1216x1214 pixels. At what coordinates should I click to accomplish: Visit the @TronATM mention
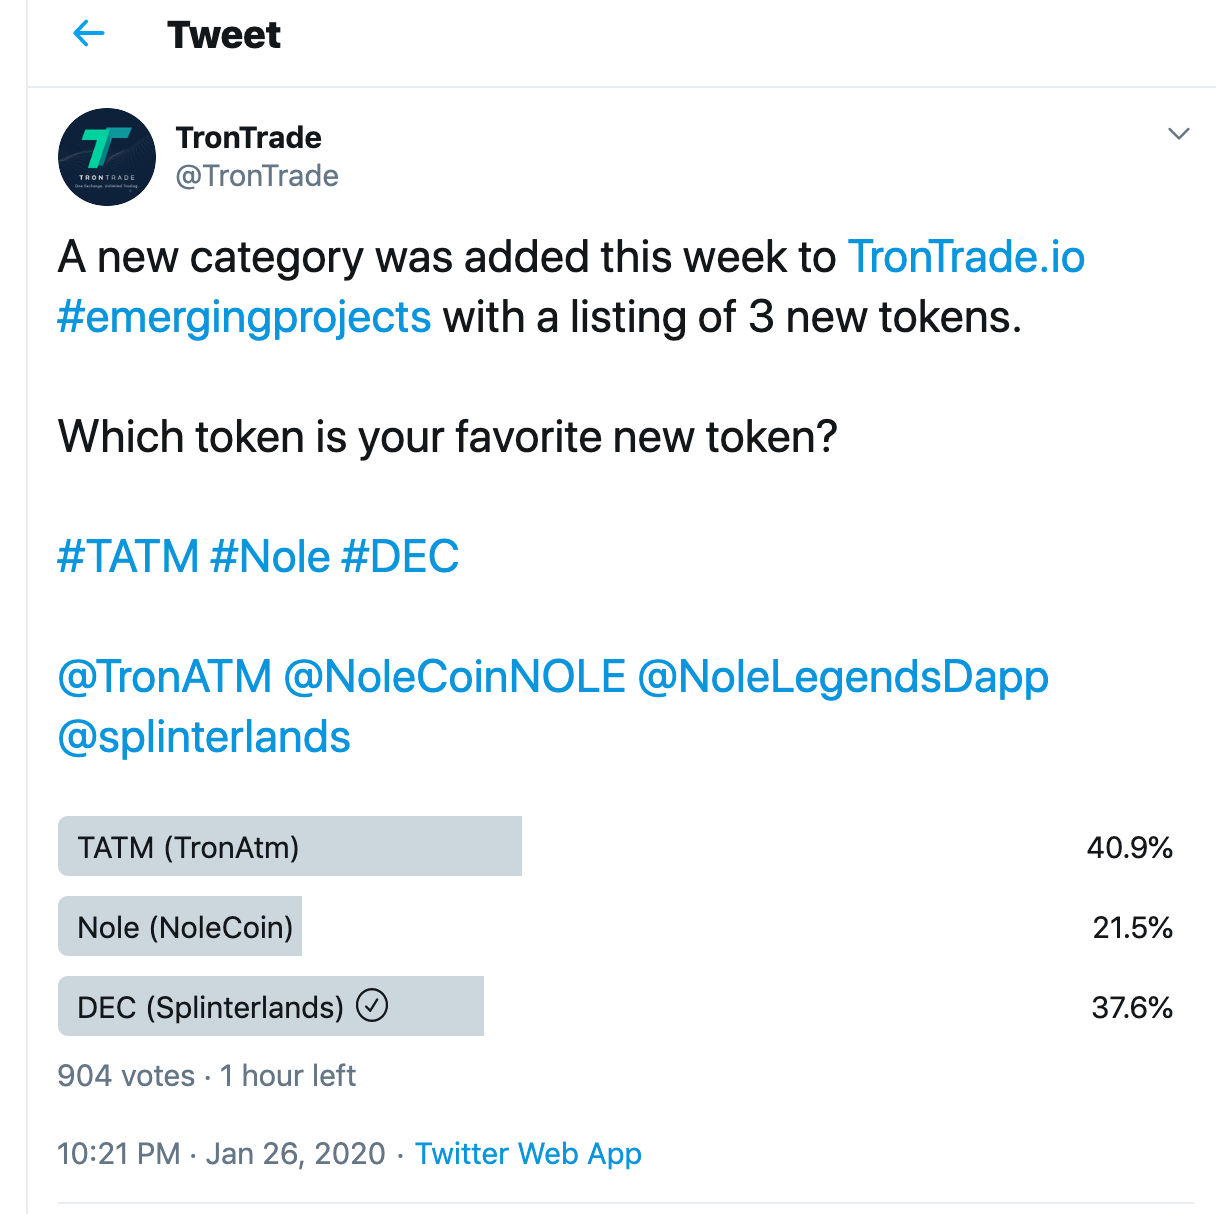pyautogui.click(x=165, y=677)
